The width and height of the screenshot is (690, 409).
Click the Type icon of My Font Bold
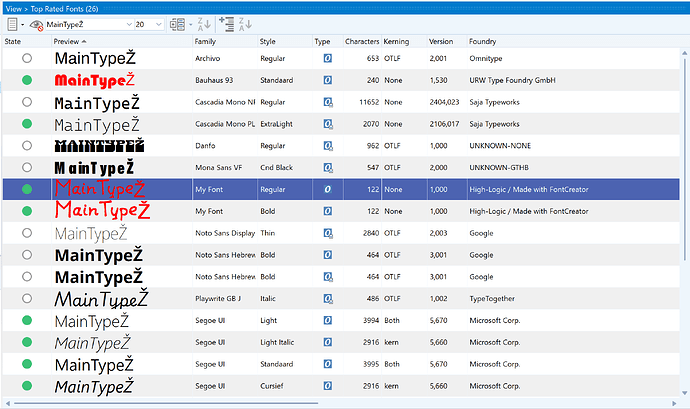[327, 211]
